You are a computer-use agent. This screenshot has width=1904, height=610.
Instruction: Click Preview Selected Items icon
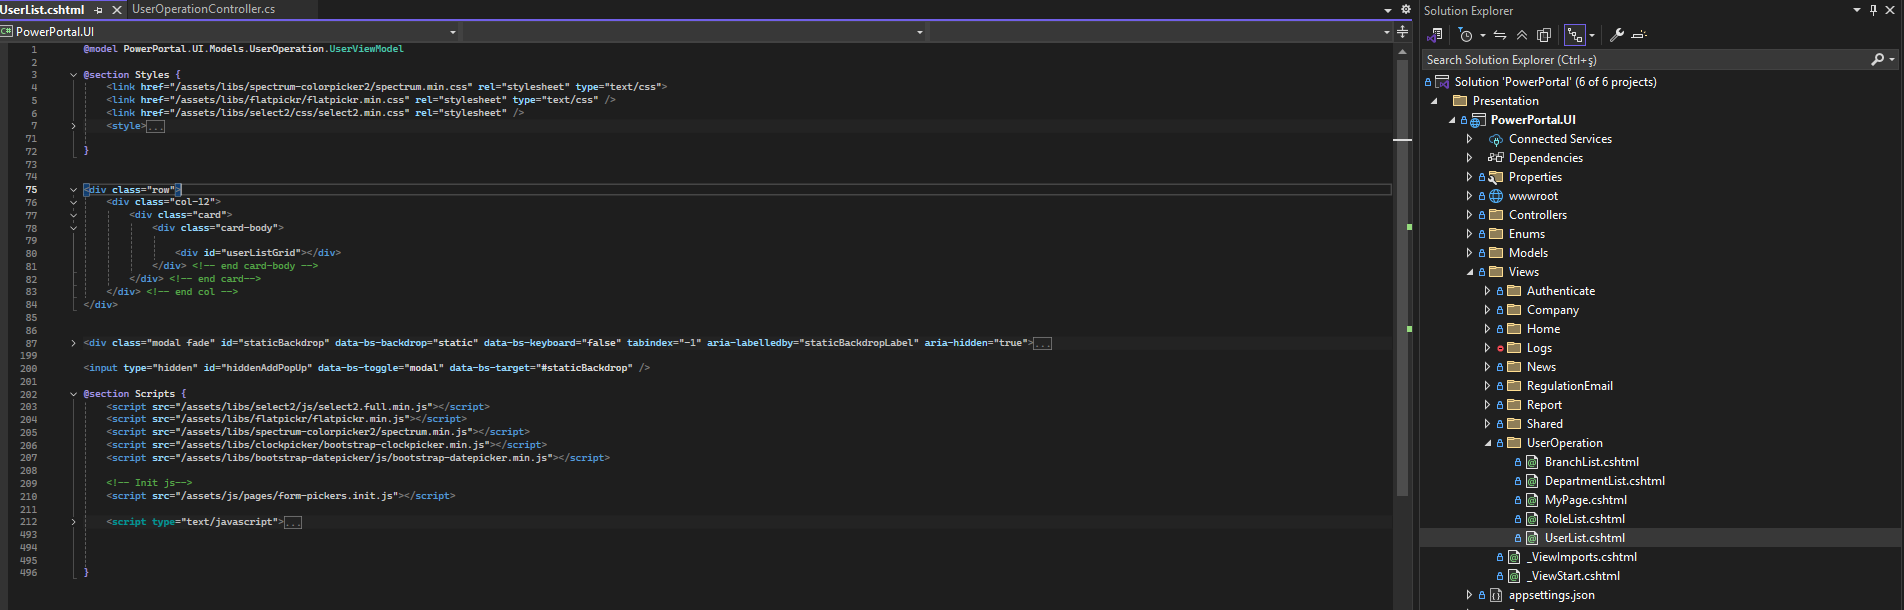point(1639,35)
